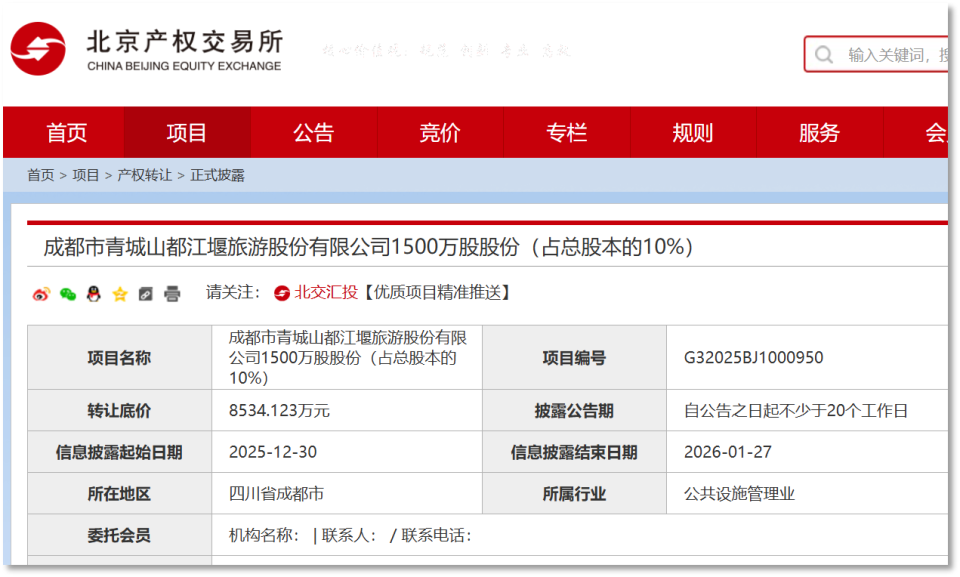Image resolution: width=960 pixels, height=577 pixels.
Task: Open the 竞价 section
Action: pyautogui.click(x=439, y=131)
